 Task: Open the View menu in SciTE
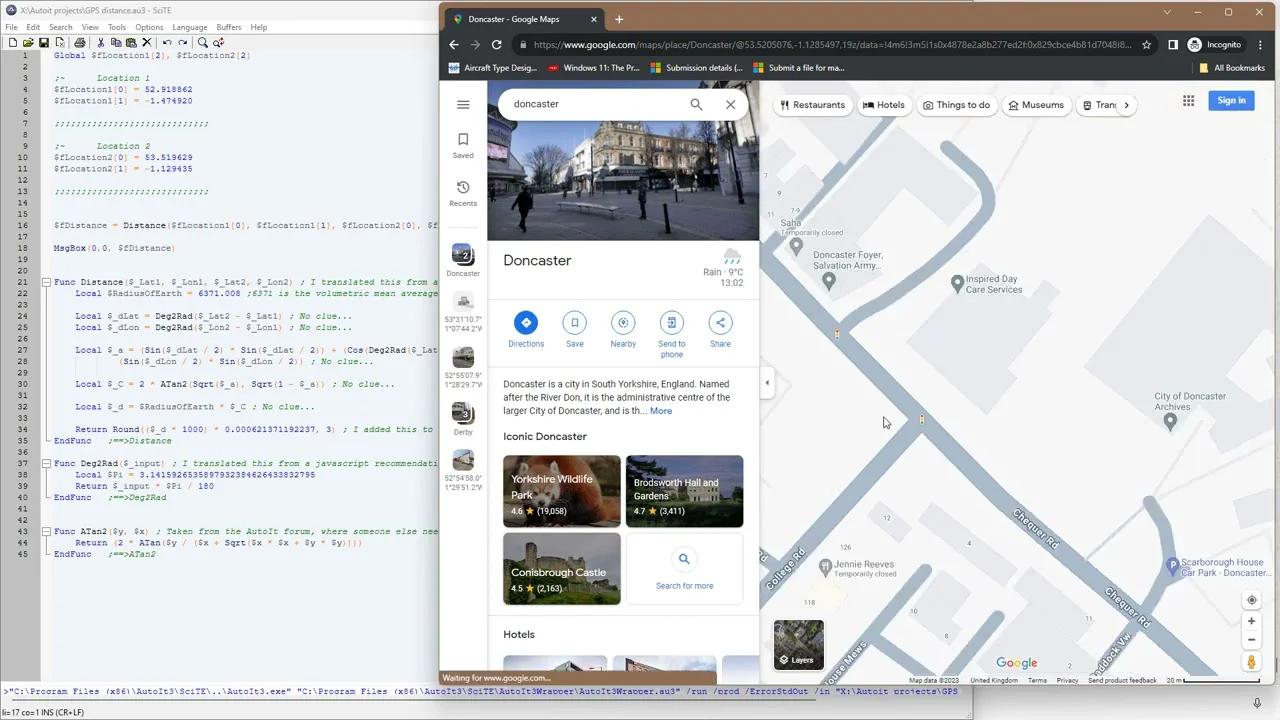click(x=90, y=27)
